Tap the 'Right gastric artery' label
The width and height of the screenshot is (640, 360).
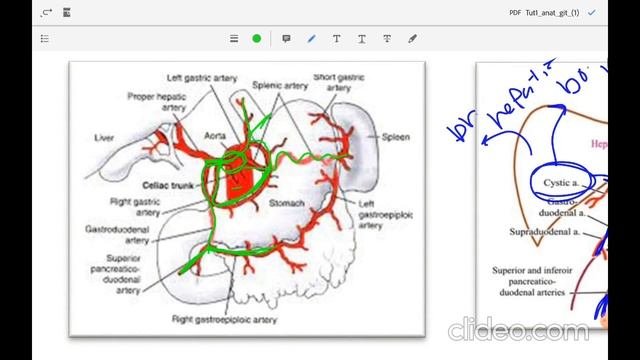tap(135, 207)
